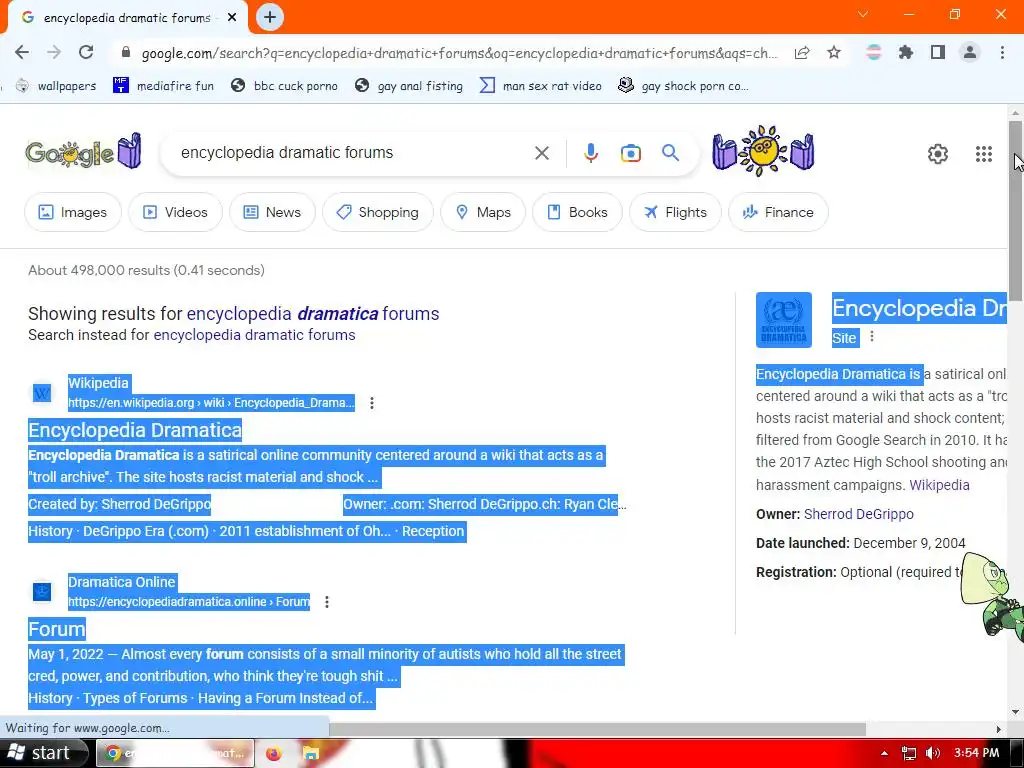Image resolution: width=1024 pixels, height=768 pixels.
Task: Open the more options for Dramatica Online result
Action: [x=327, y=602]
